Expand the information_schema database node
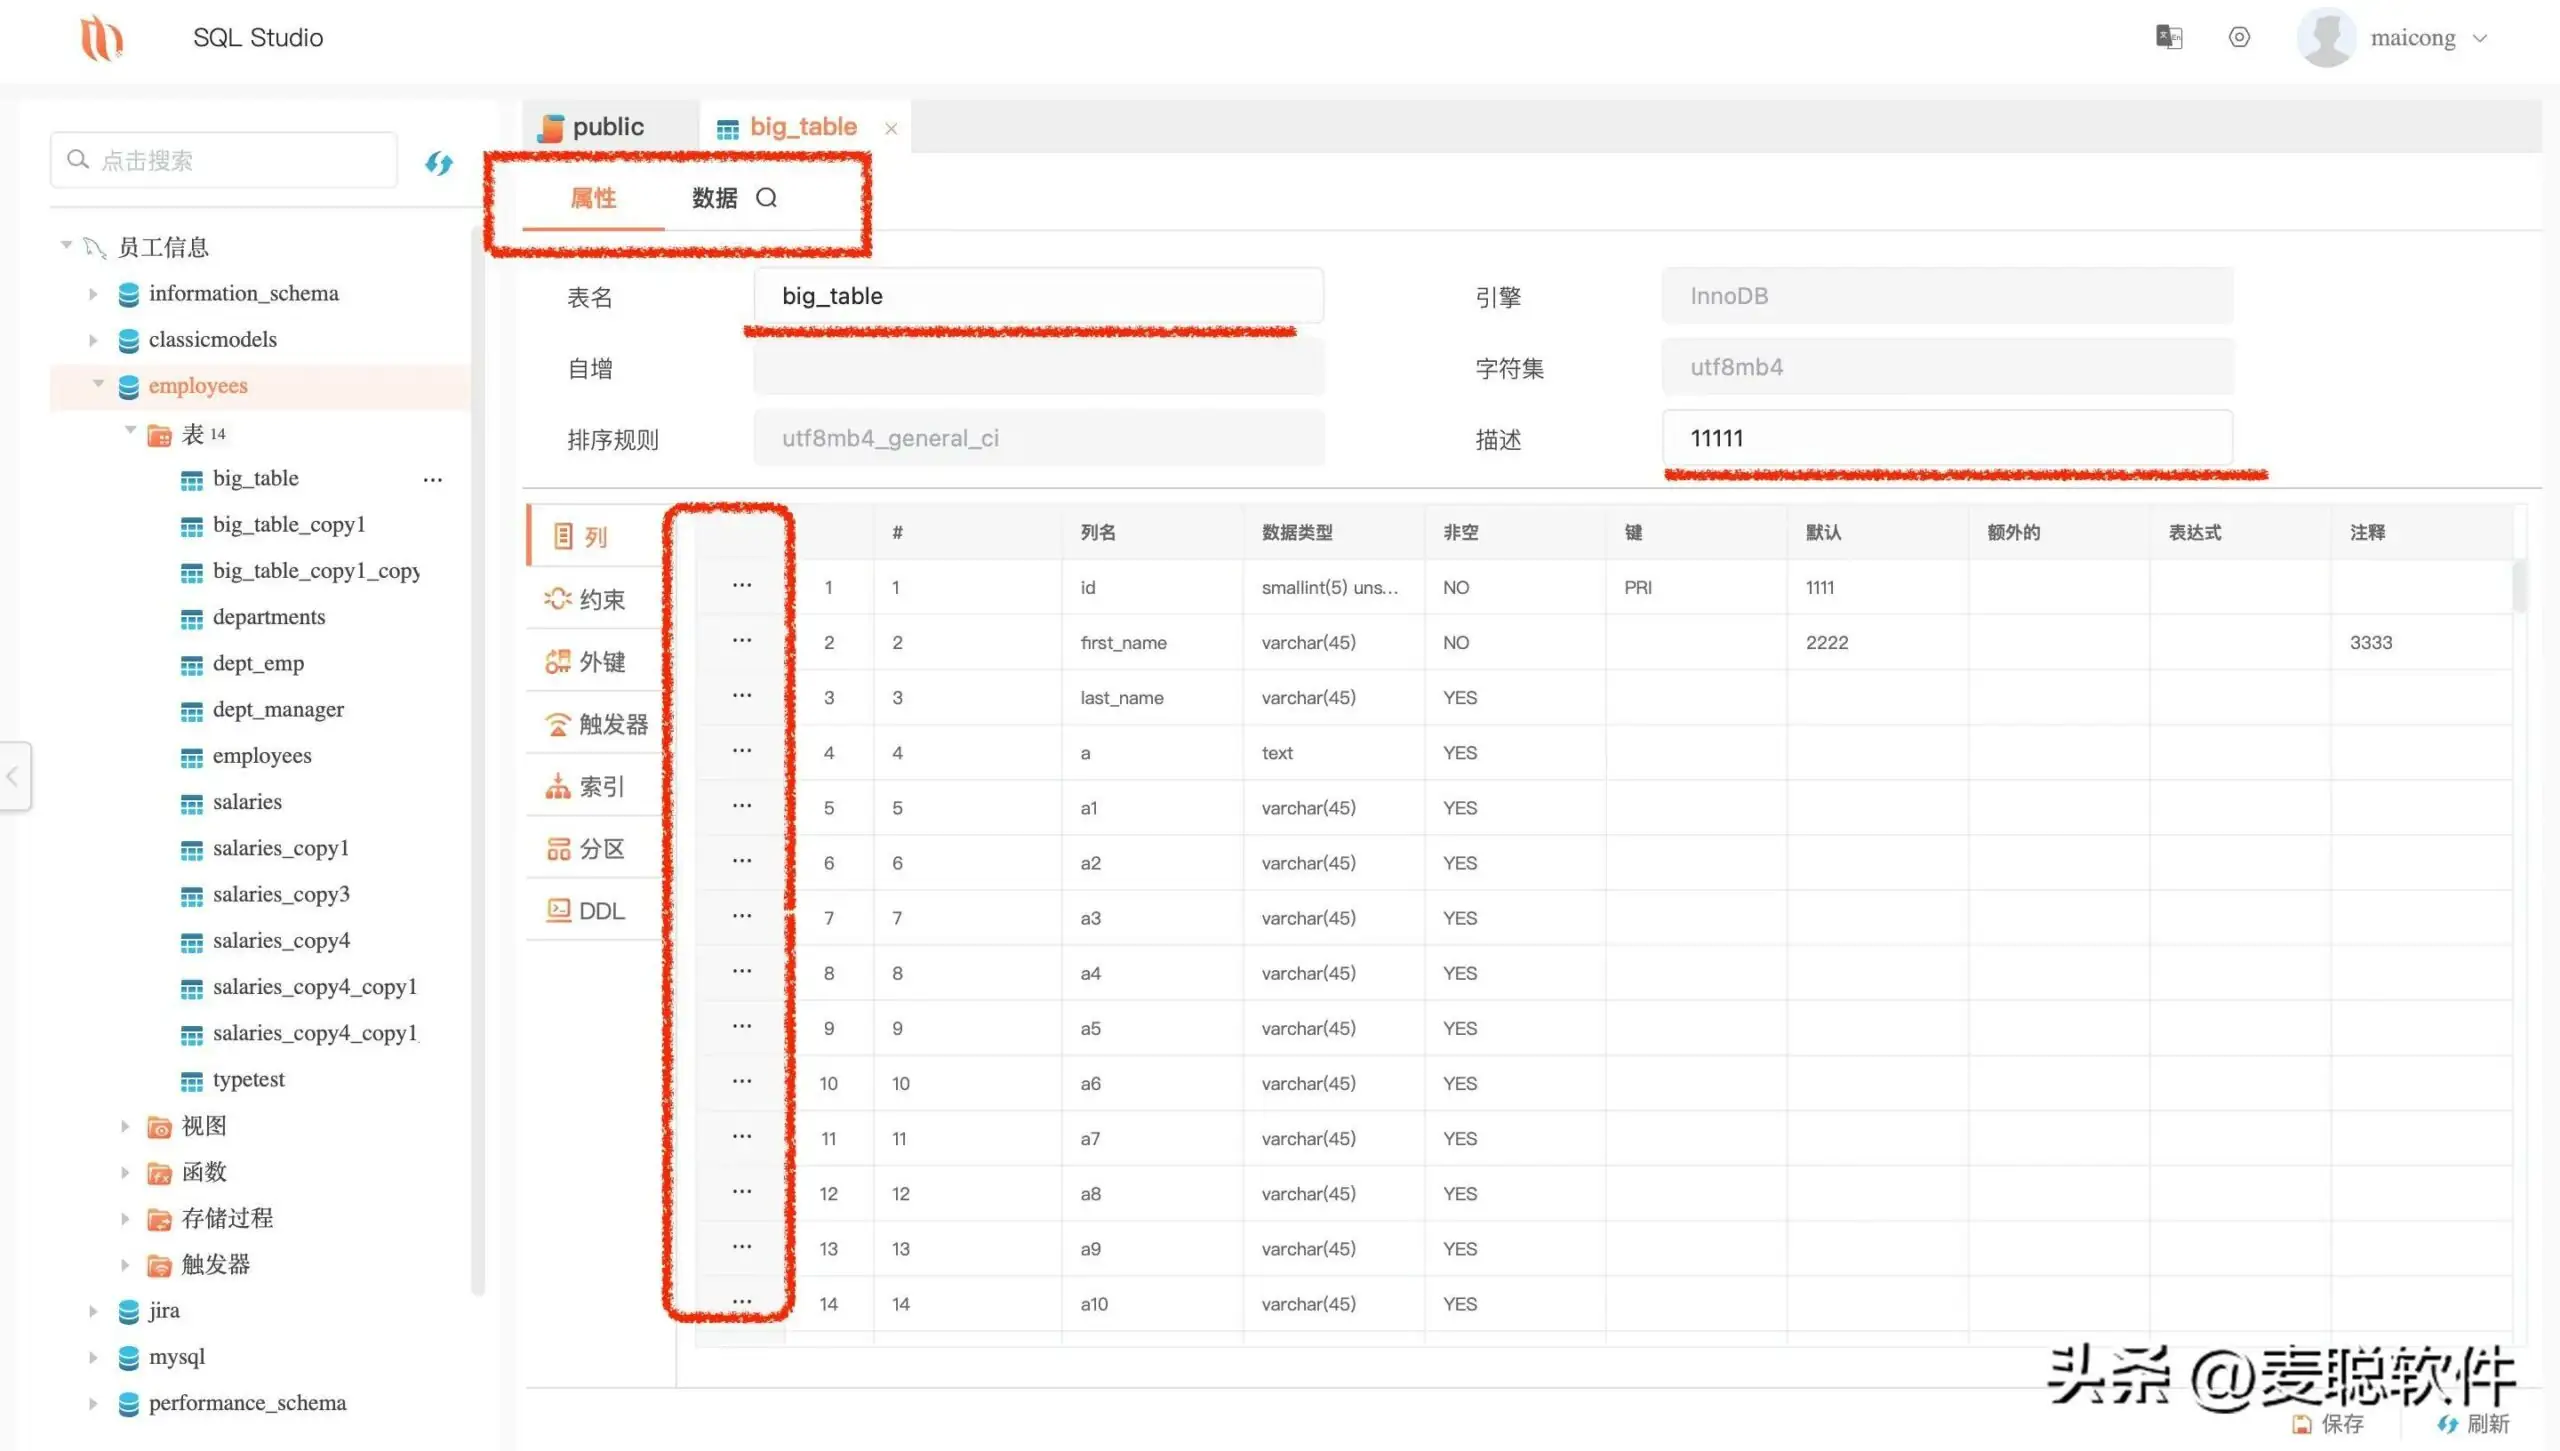Image resolution: width=2560 pixels, height=1451 pixels. click(x=93, y=293)
